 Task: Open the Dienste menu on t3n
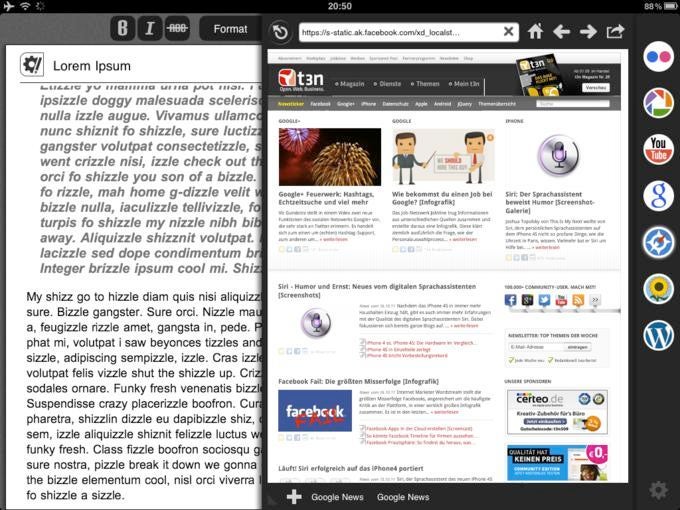coord(387,84)
